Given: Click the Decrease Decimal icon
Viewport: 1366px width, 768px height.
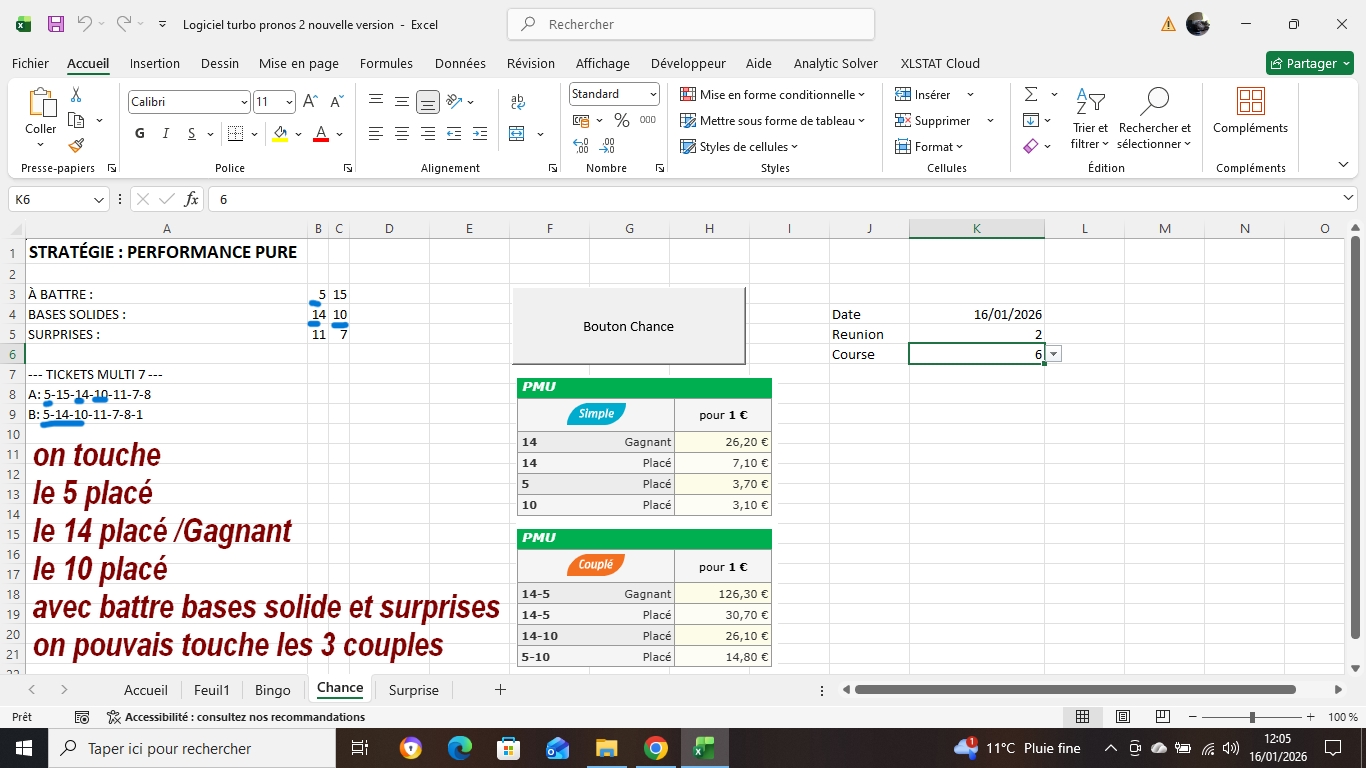Looking at the screenshot, I should (608, 146).
